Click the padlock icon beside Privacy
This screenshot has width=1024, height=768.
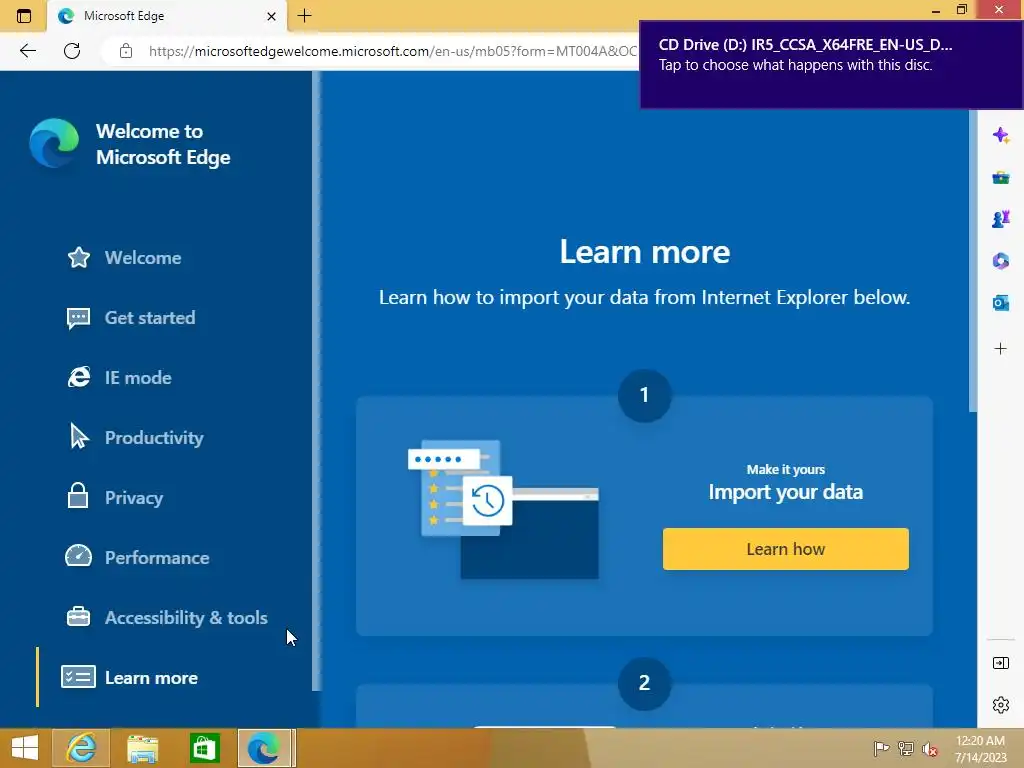point(78,496)
